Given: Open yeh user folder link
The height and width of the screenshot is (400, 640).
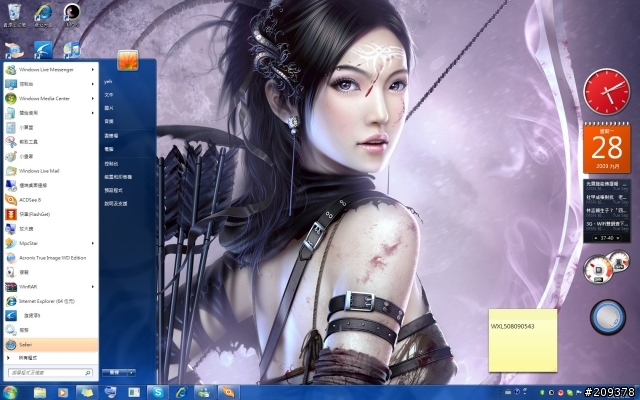Looking at the screenshot, I should pyautogui.click(x=108, y=82).
